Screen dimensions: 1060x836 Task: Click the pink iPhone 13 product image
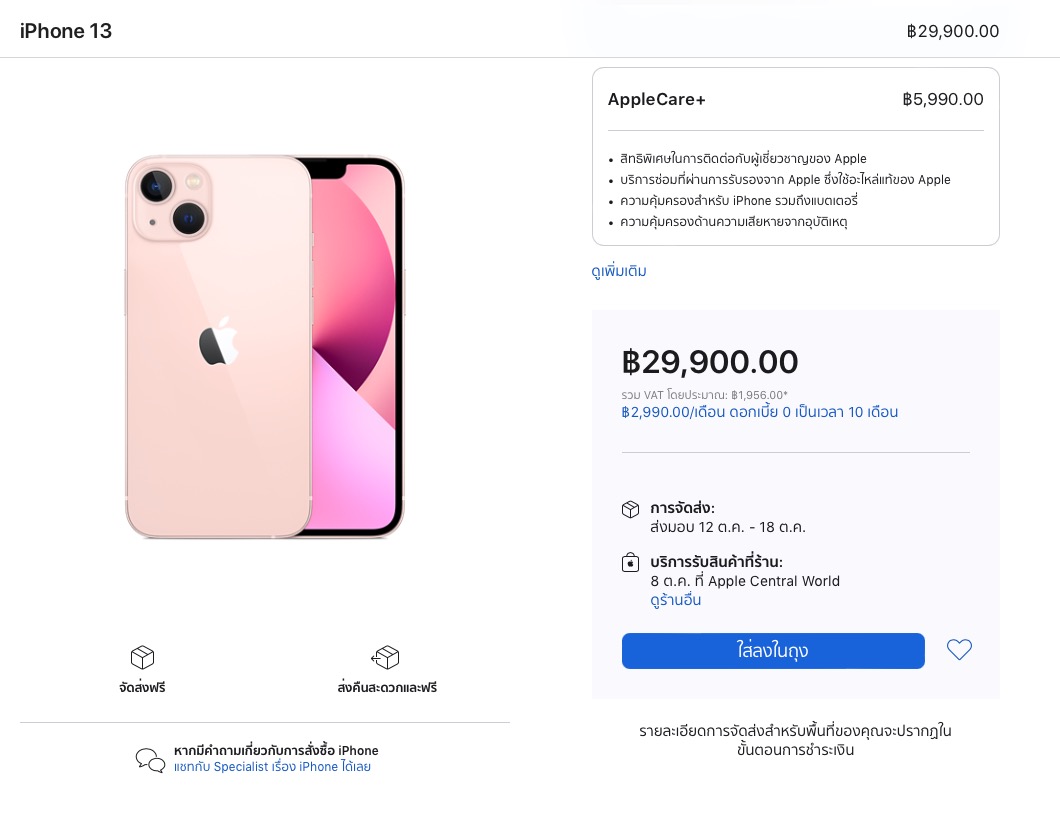click(x=265, y=347)
